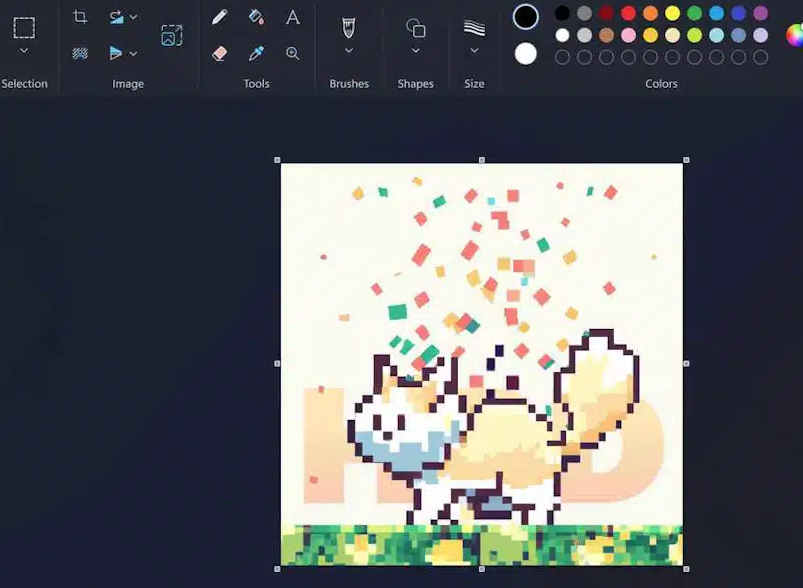Choose the light blue color swatch
The width and height of the screenshot is (803, 588).
[716, 13]
